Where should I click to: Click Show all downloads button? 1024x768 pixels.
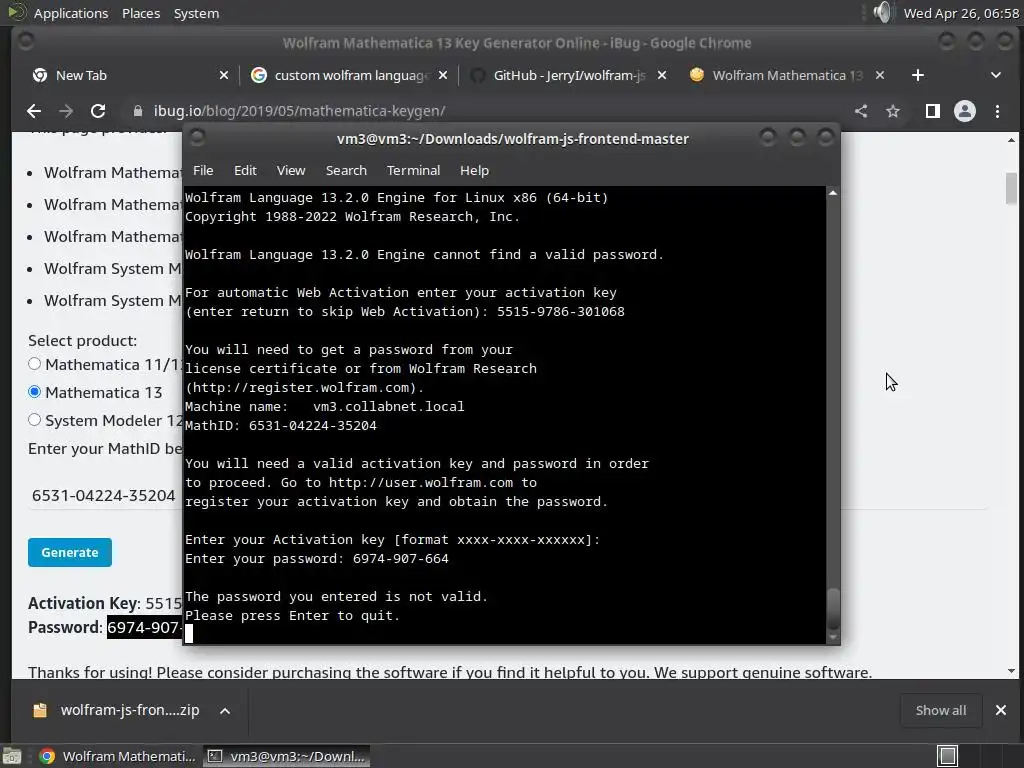(940, 710)
